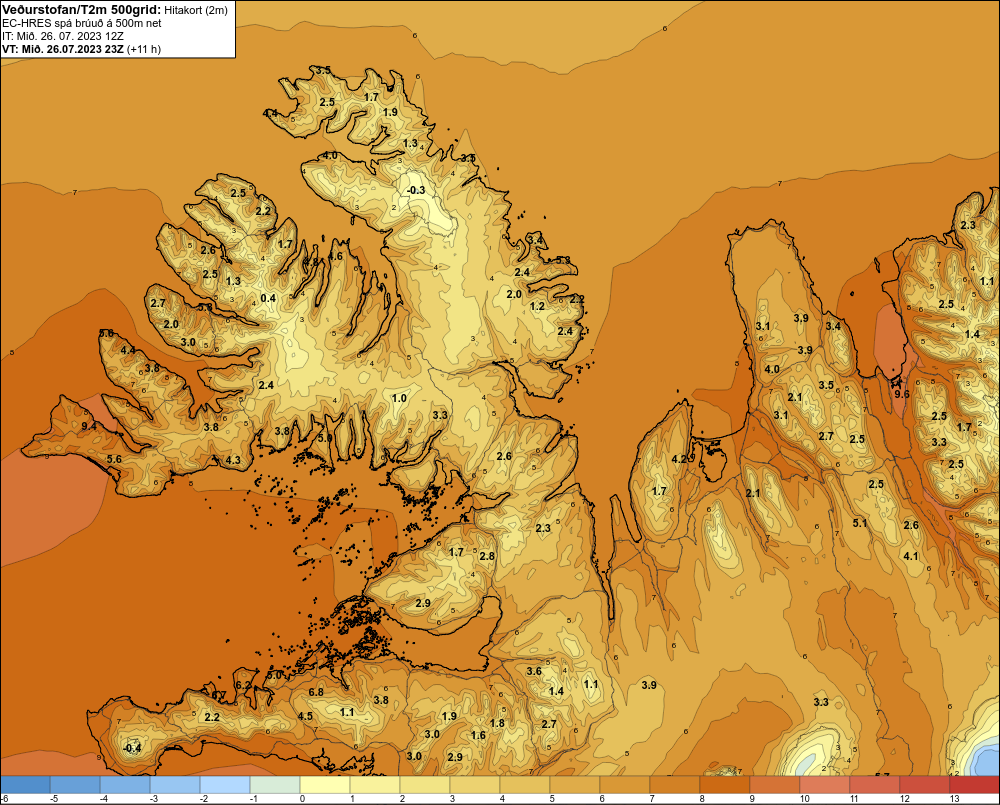Click the legend swatch between 8 and 9
The height and width of the screenshot is (805, 1000).
(724, 785)
